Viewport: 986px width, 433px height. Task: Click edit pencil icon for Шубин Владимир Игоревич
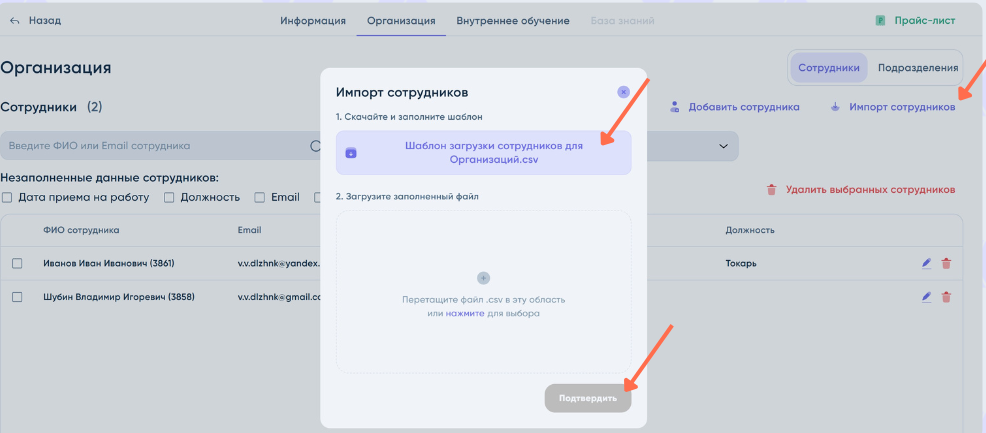927,297
